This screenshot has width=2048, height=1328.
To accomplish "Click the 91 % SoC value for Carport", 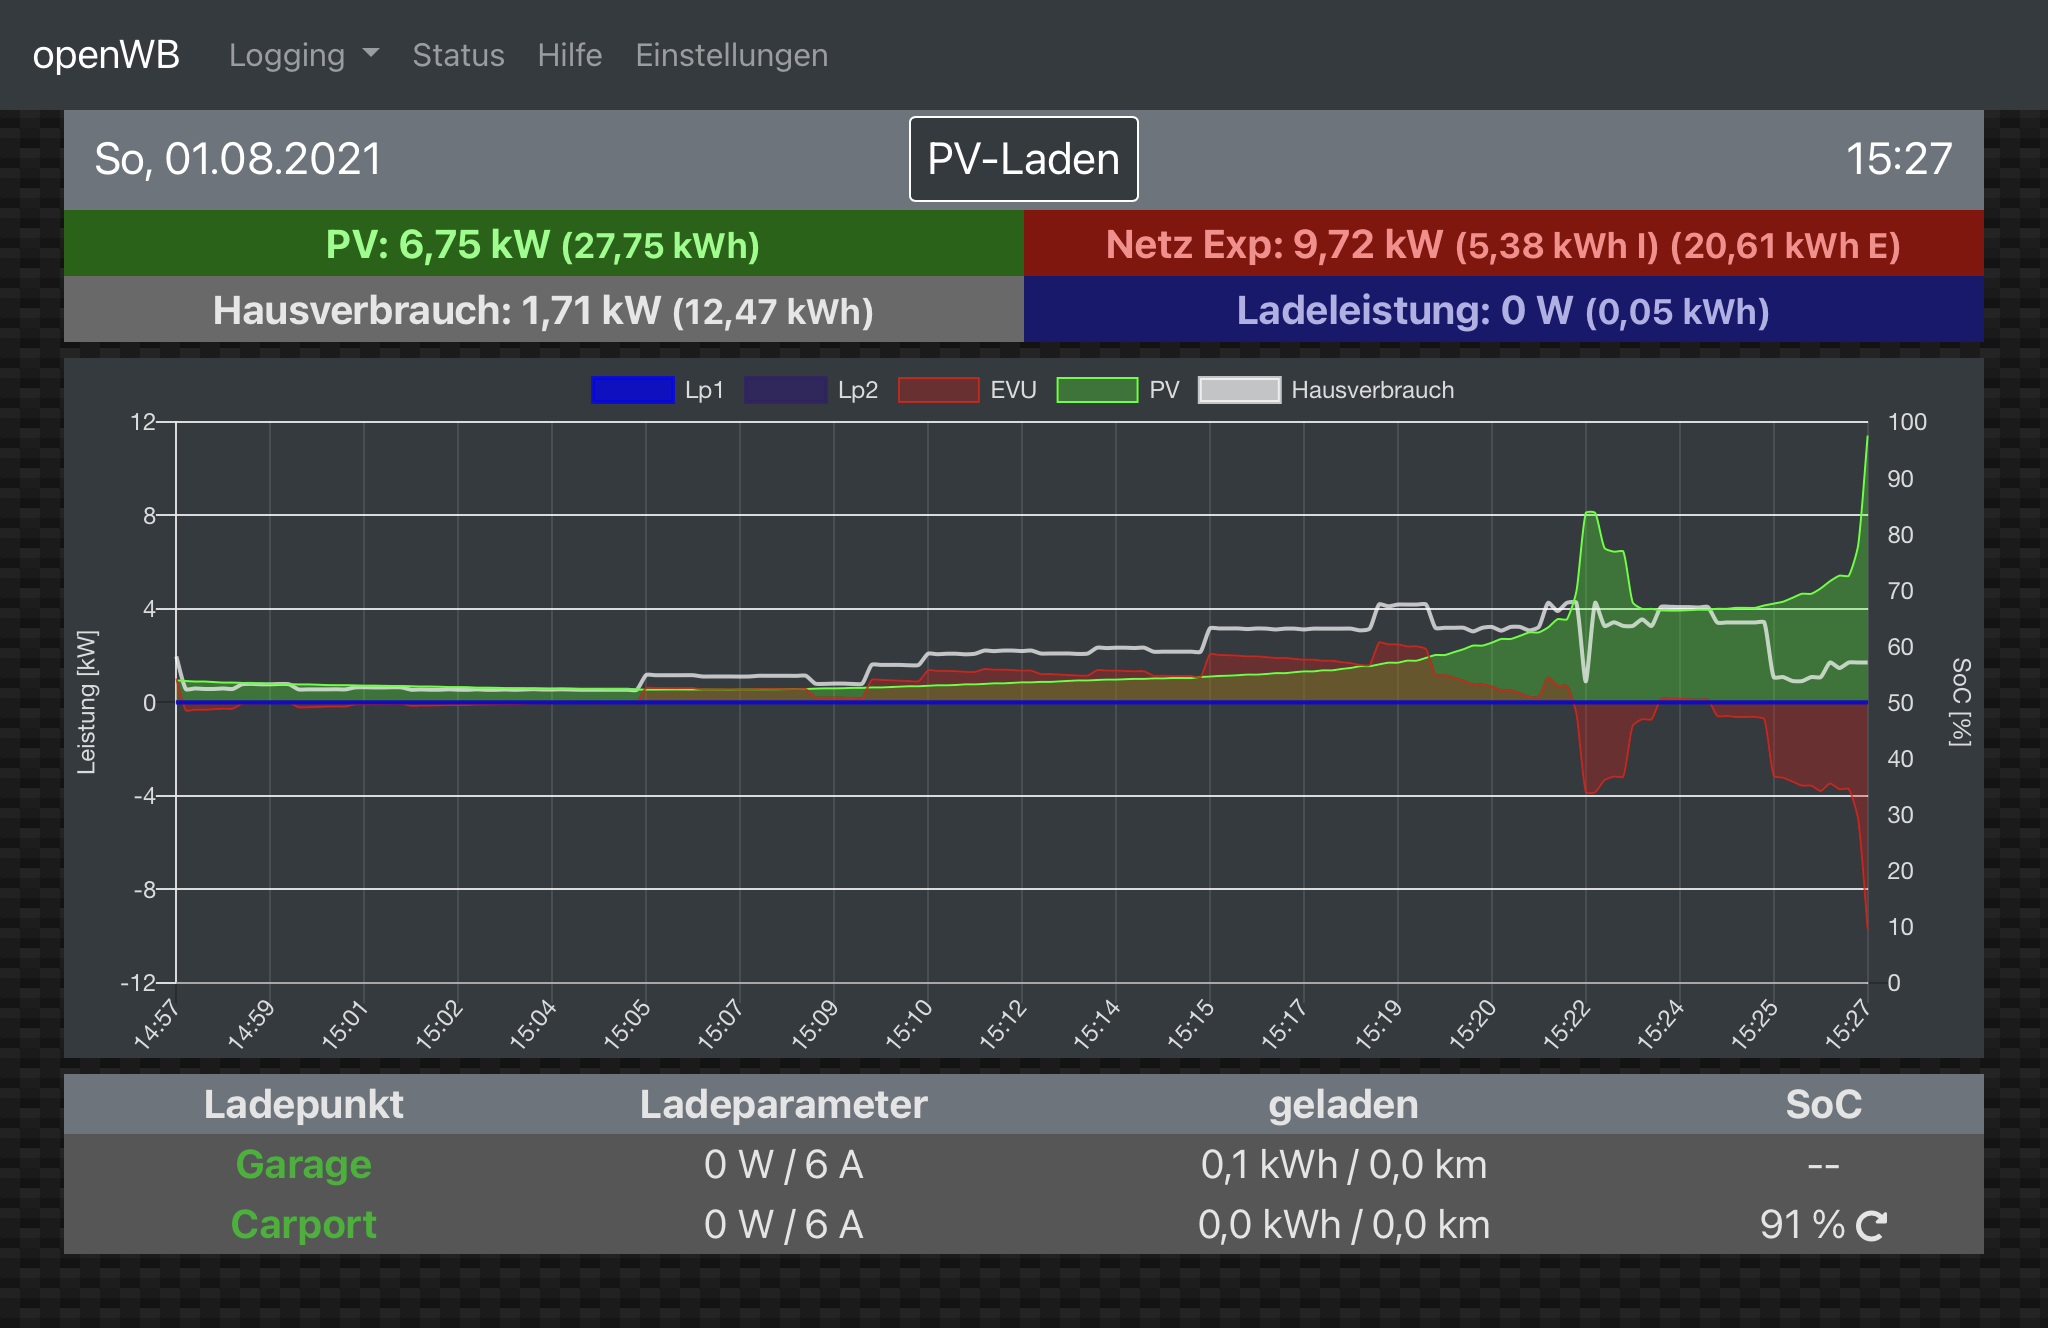I will coord(1801,1225).
